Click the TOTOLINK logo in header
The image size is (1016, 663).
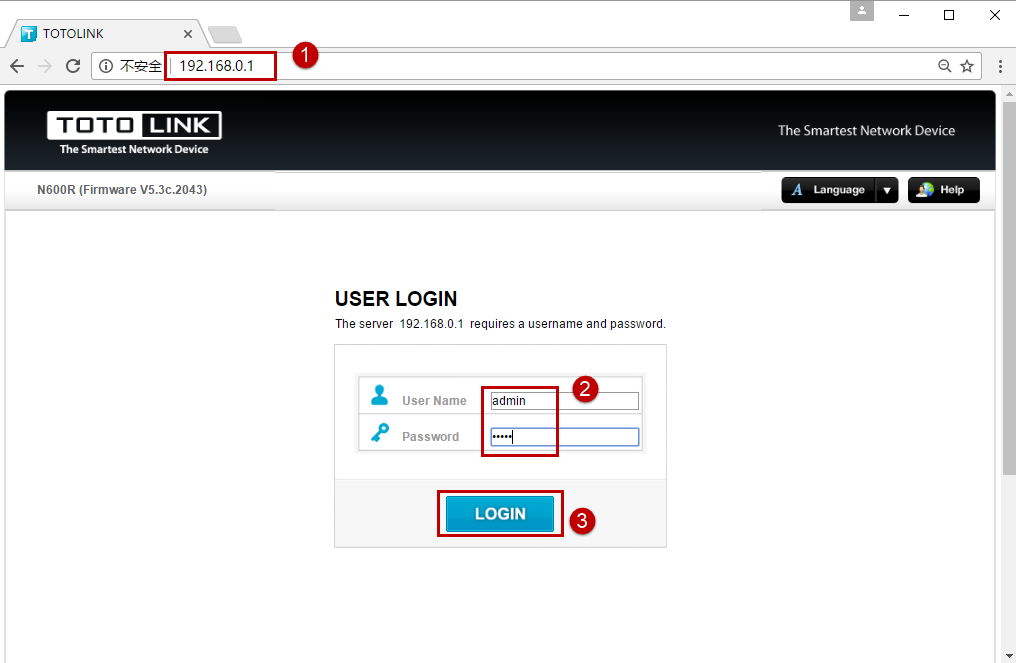(134, 133)
